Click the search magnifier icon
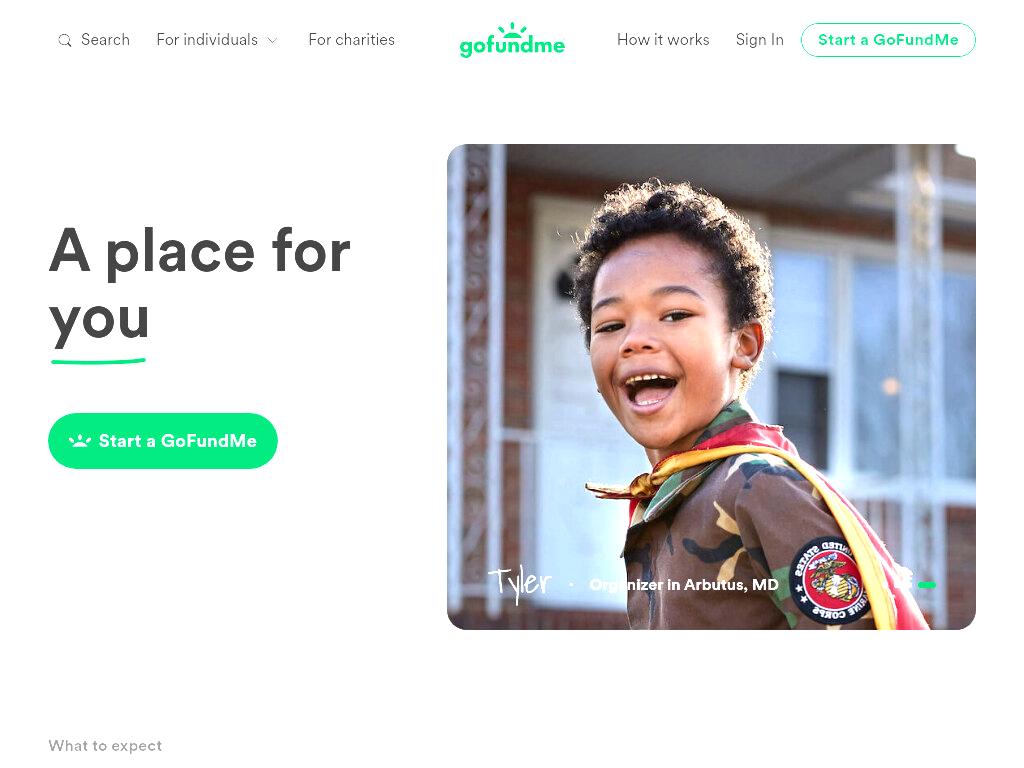1024x768 pixels. (x=65, y=40)
